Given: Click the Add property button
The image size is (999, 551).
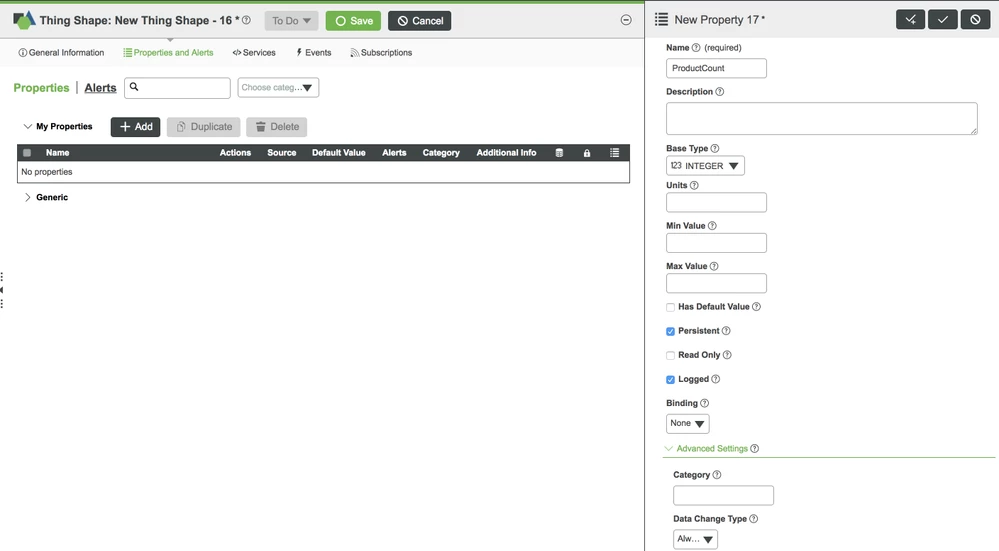Looking at the screenshot, I should coord(136,127).
